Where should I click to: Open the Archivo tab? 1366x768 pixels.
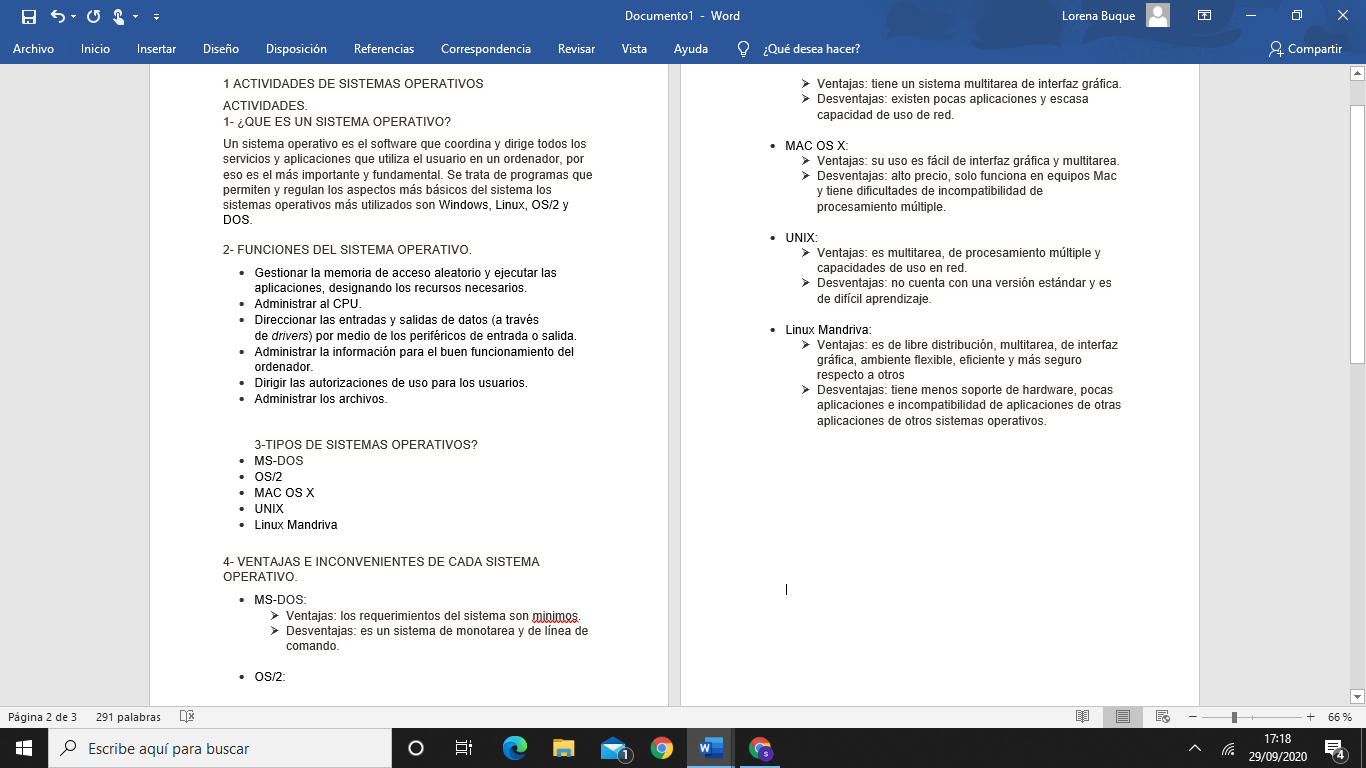pyautogui.click(x=34, y=49)
